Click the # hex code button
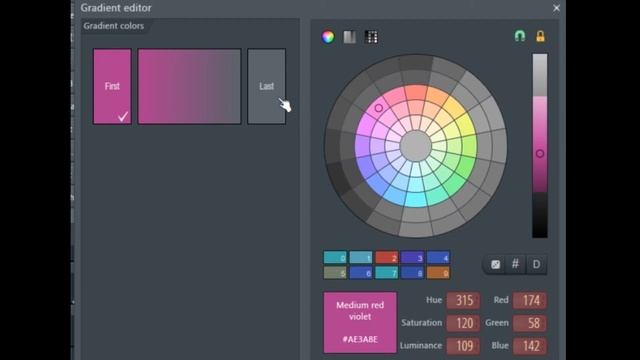This screenshot has width=640, height=360. 516,264
